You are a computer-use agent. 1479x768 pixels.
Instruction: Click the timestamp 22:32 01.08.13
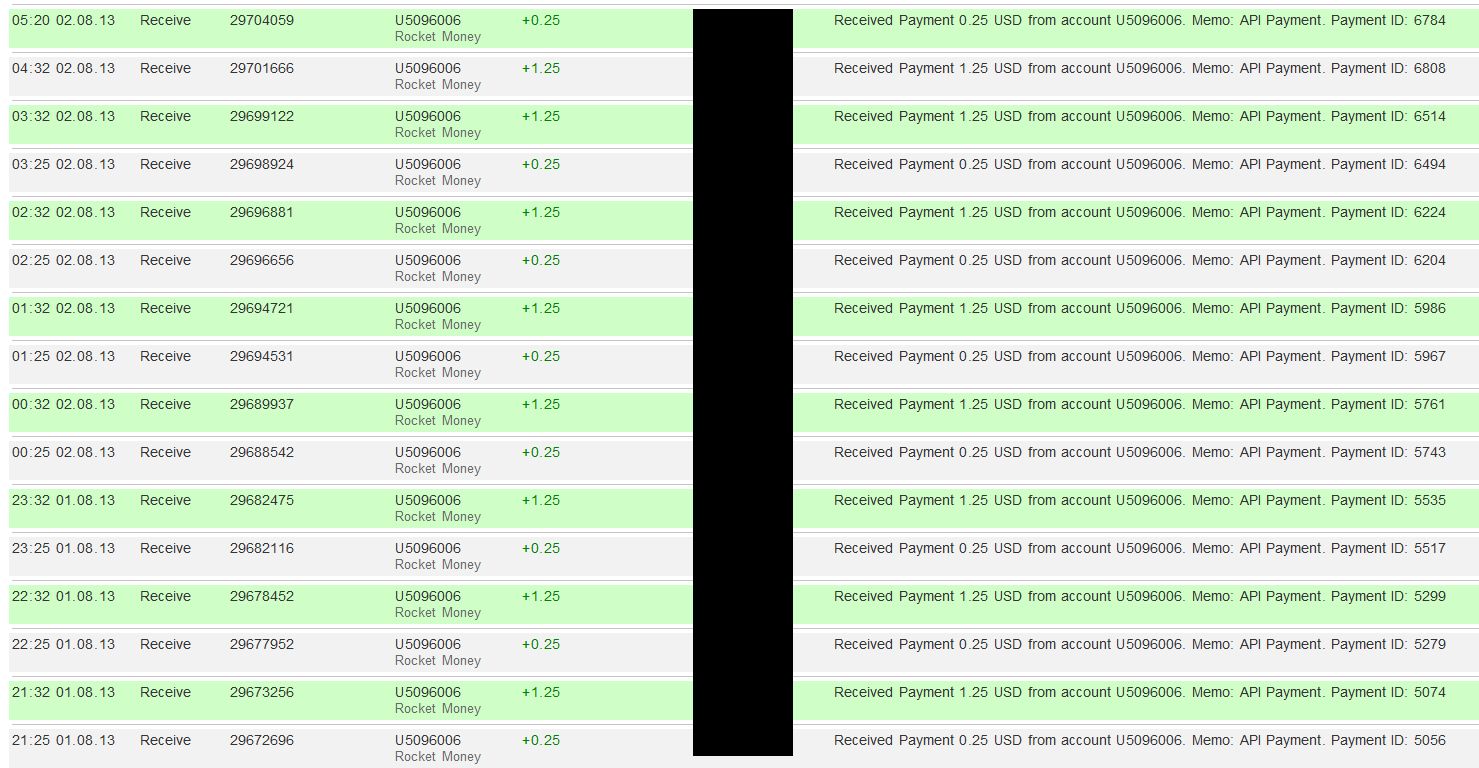click(63, 596)
